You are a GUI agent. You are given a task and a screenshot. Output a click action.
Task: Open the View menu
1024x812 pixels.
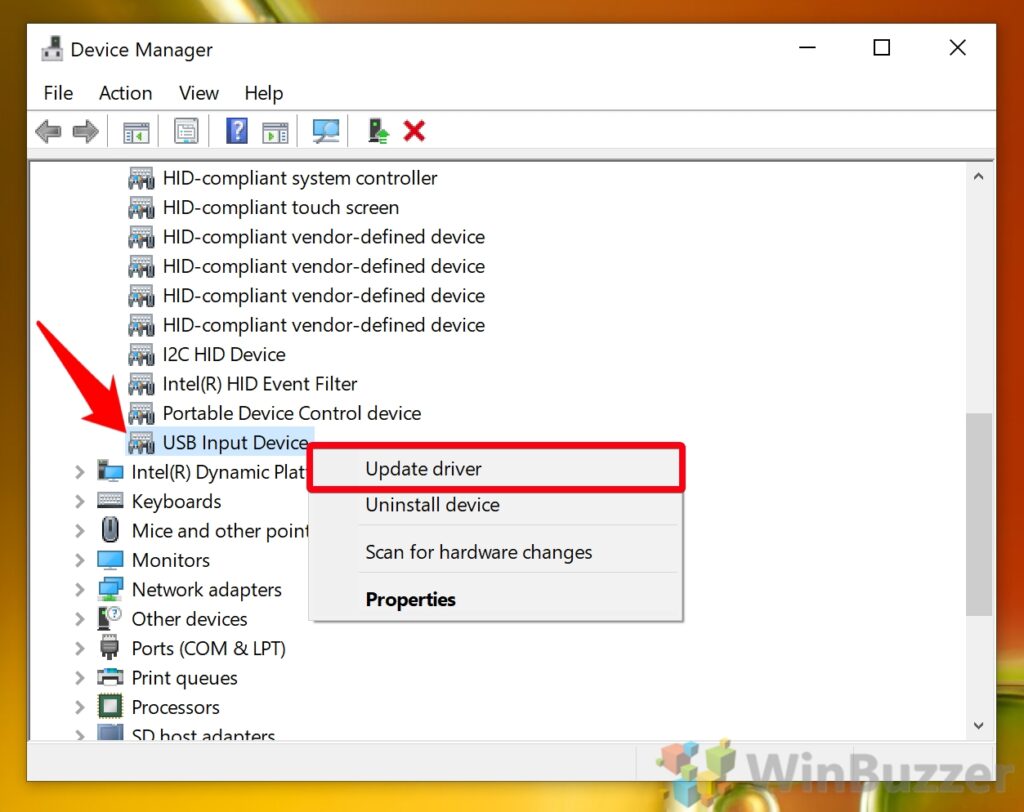pos(198,92)
